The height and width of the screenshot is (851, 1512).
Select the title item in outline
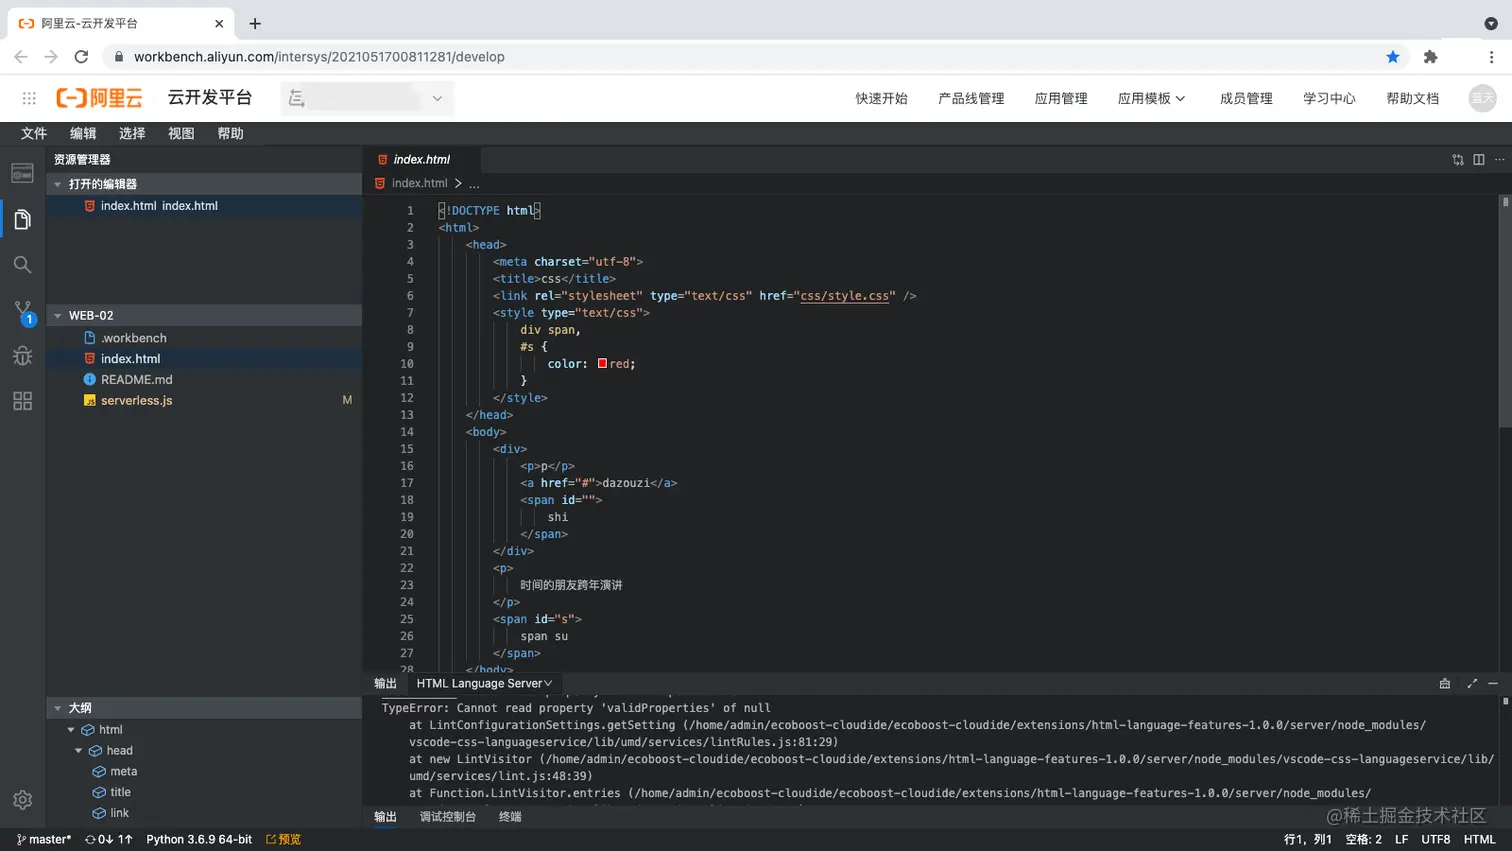[x=121, y=793]
